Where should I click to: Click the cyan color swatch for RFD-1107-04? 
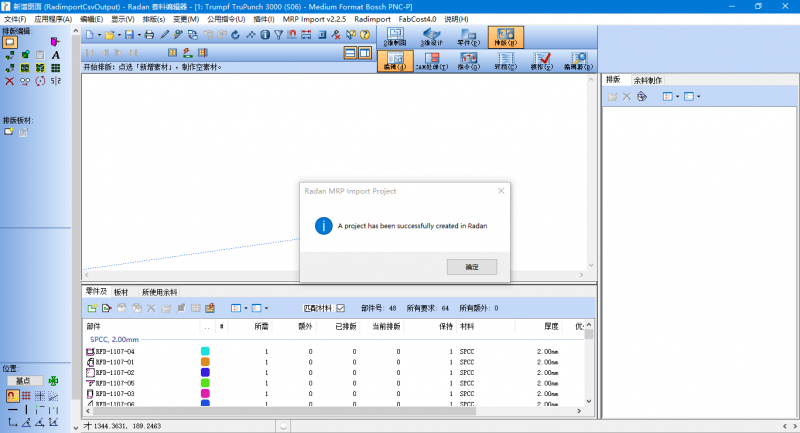[205, 352]
